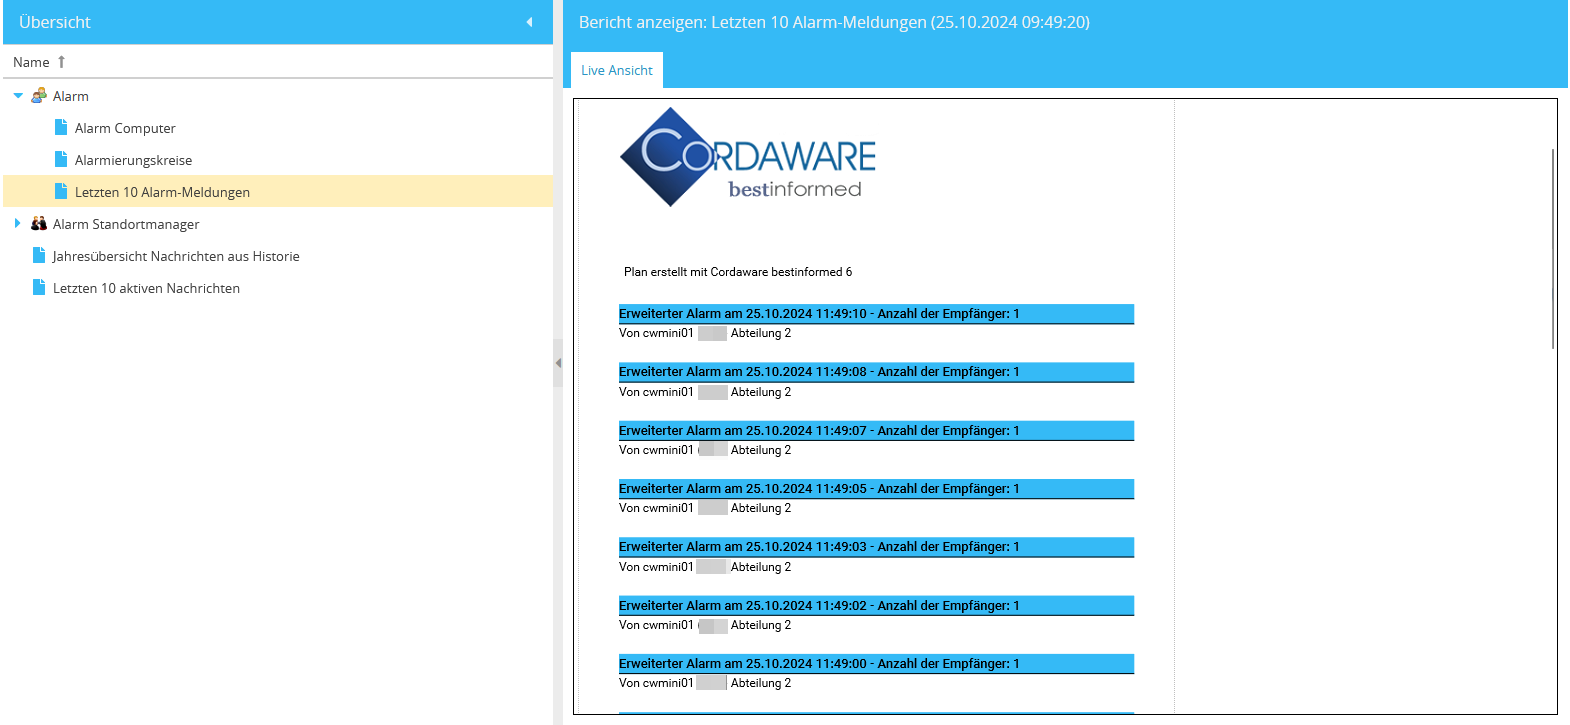Click the alarm entry at 11:49:08
The image size is (1570, 725).
876,372
